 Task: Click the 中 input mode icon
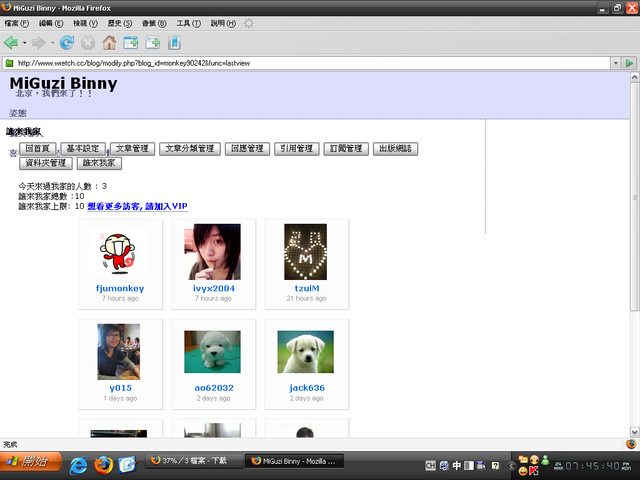click(x=457, y=465)
